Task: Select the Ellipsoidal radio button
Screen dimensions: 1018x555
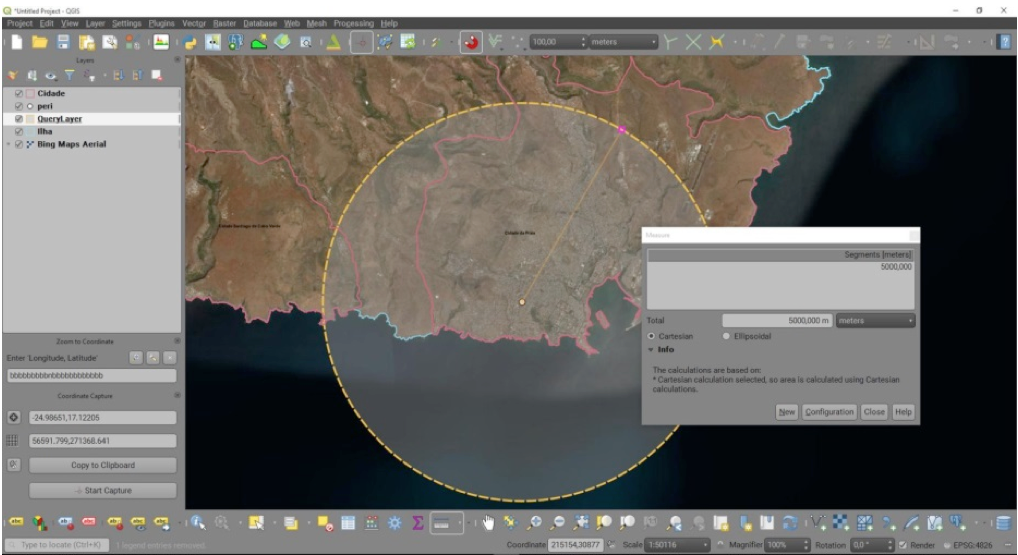Action: 727,336
